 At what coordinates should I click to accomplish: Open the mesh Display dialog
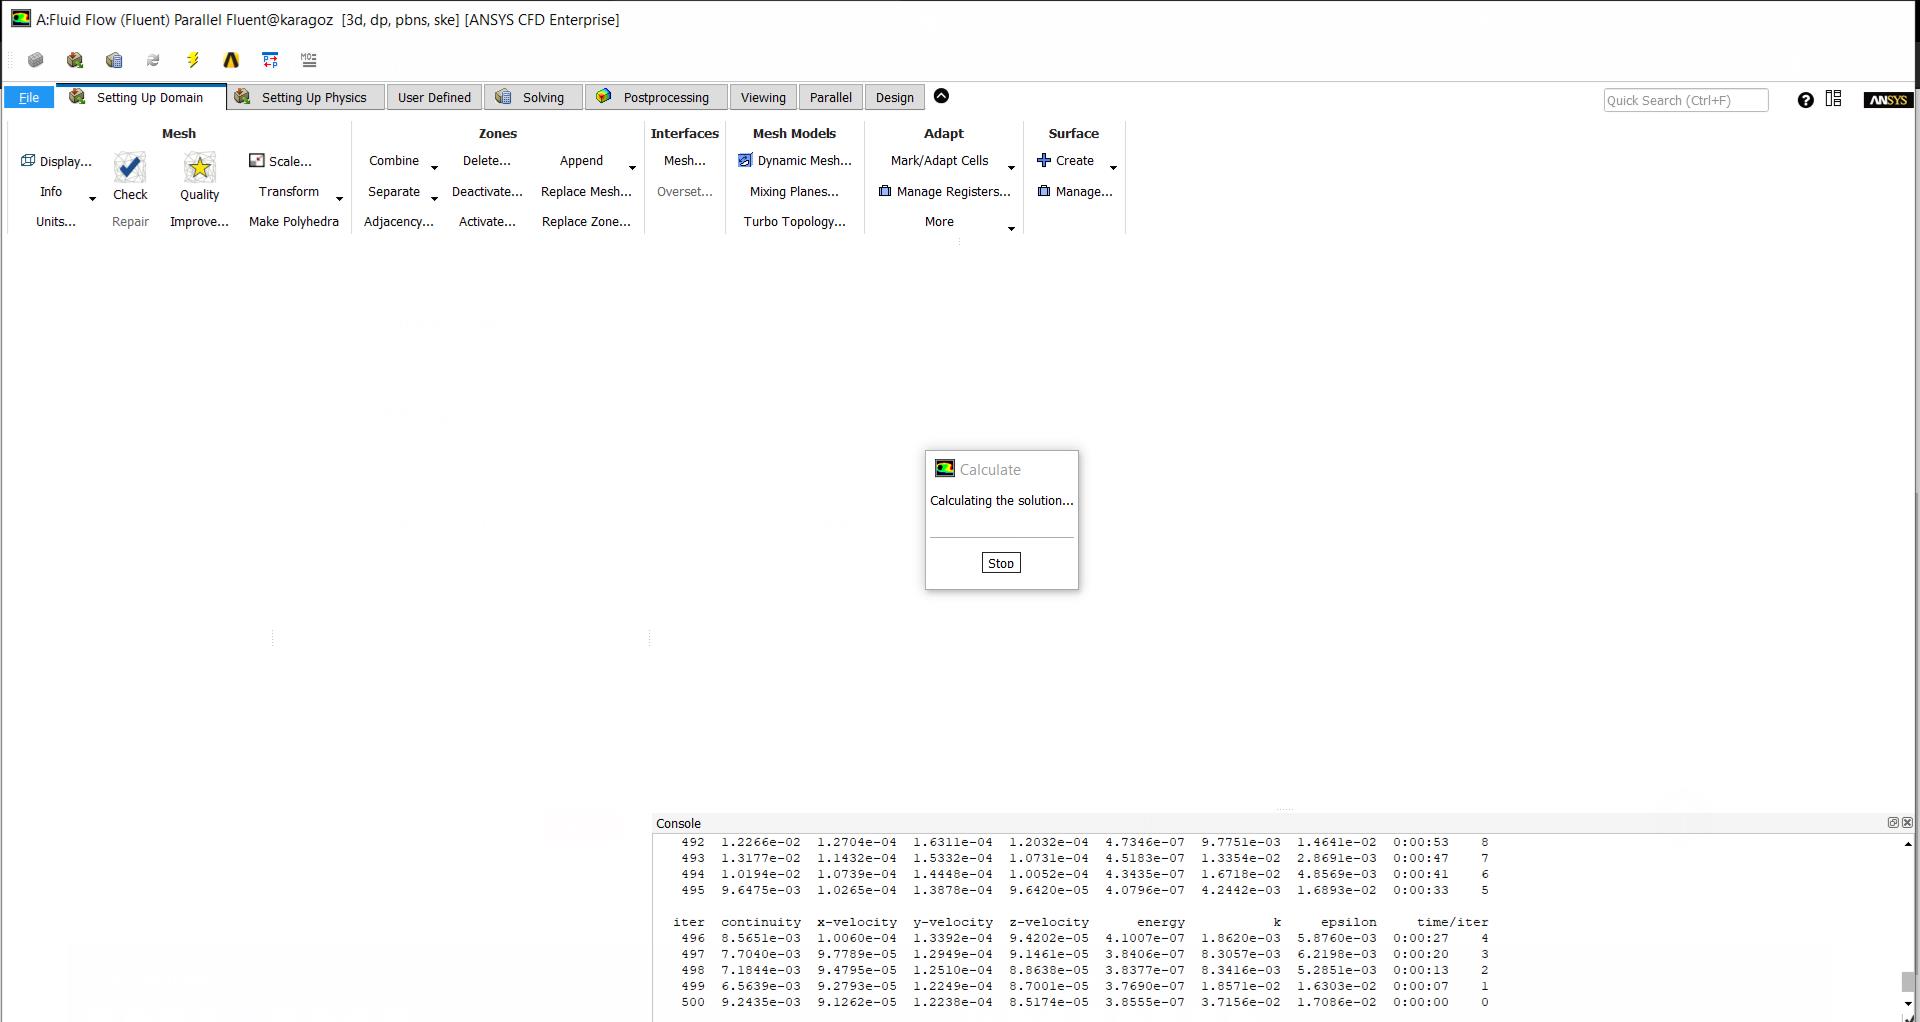56,161
